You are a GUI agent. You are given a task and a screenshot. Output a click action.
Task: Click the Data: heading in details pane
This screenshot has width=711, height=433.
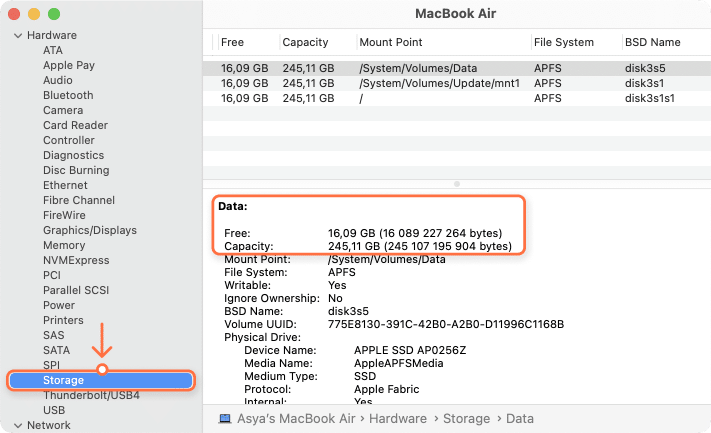233,206
